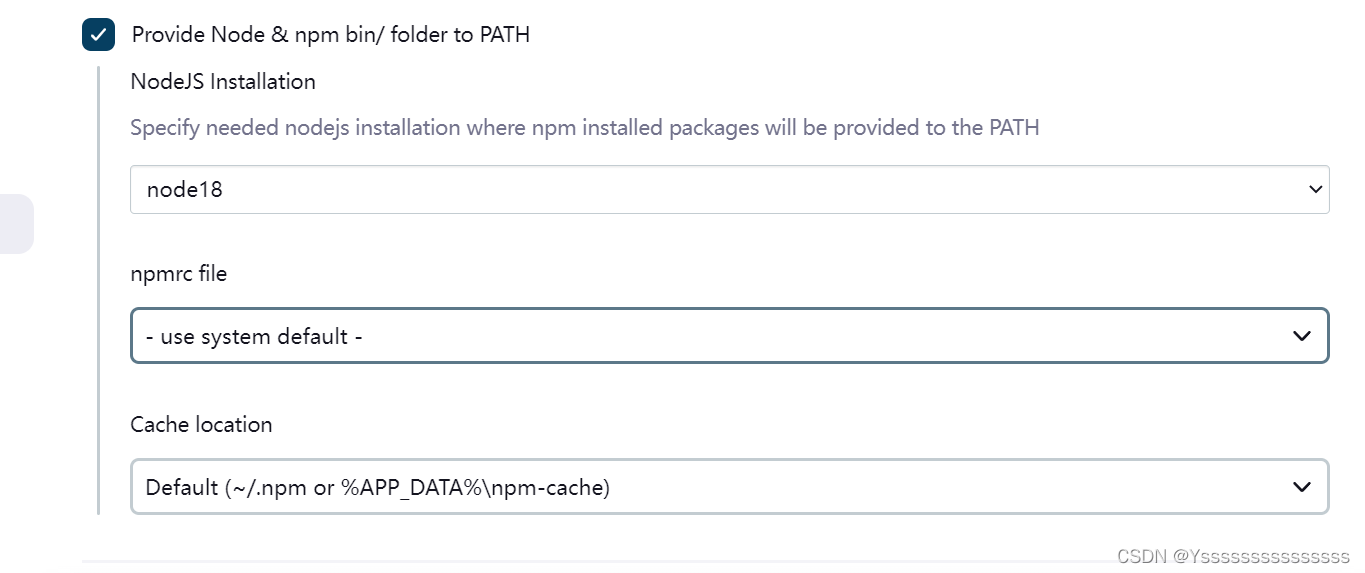Click the vertical indent bar left of the settings
The height and width of the screenshot is (573, 1365).
(98, 290)
